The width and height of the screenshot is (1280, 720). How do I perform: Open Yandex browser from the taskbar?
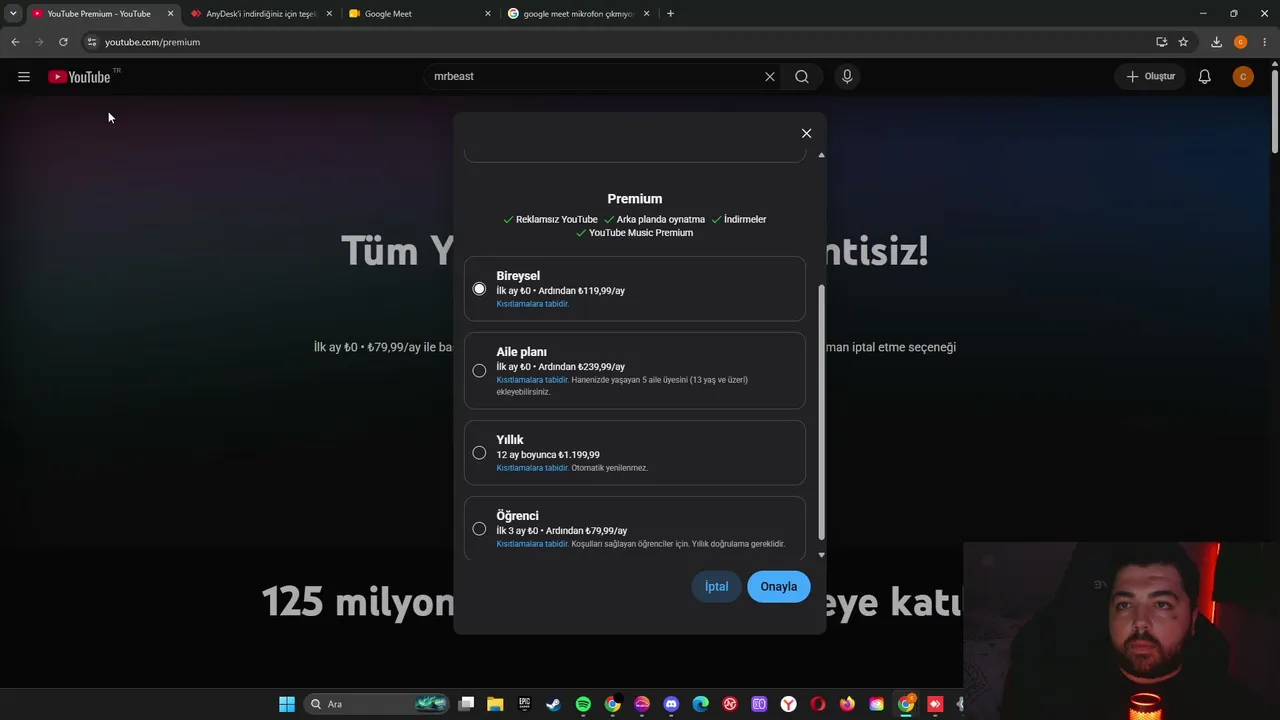coord(788,704)
